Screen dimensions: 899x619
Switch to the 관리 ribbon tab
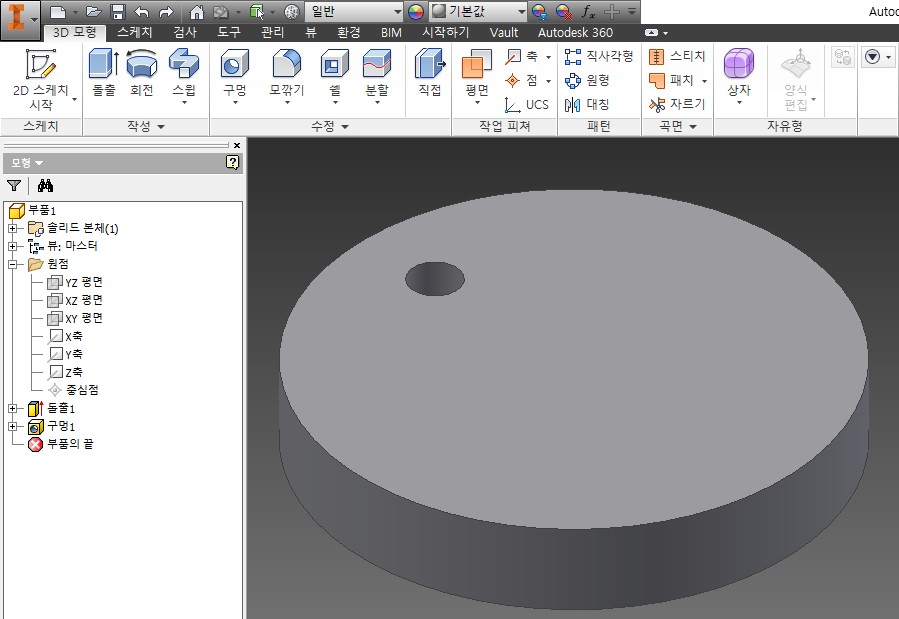tap(272, 32)
